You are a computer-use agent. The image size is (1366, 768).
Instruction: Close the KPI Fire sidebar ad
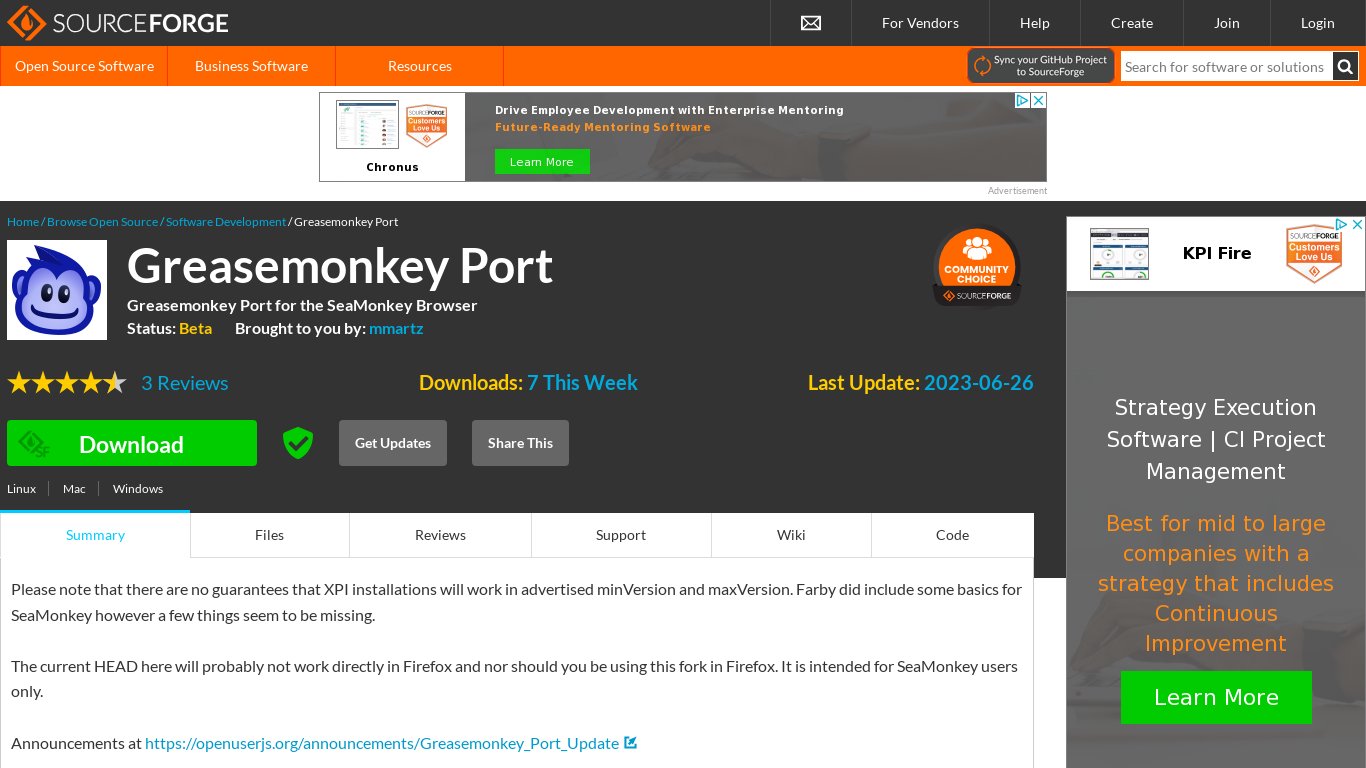coord(1357,225)
